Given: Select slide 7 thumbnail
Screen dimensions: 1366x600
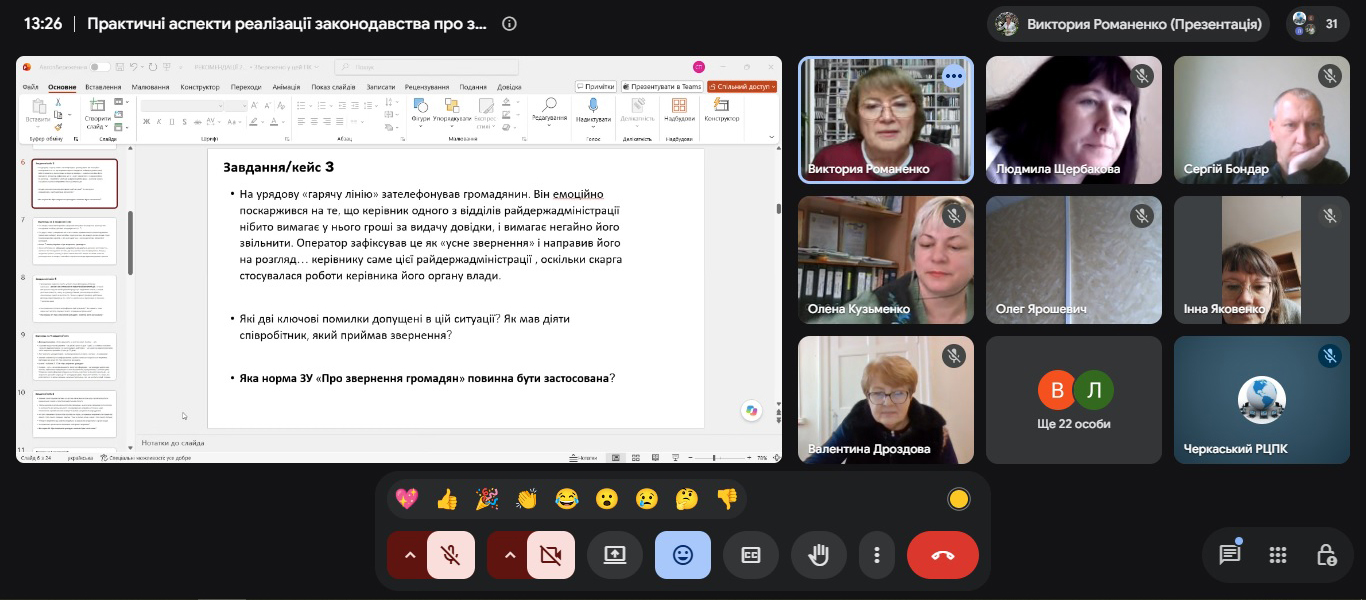Looking at the screenshot, I should click(75, 241).
